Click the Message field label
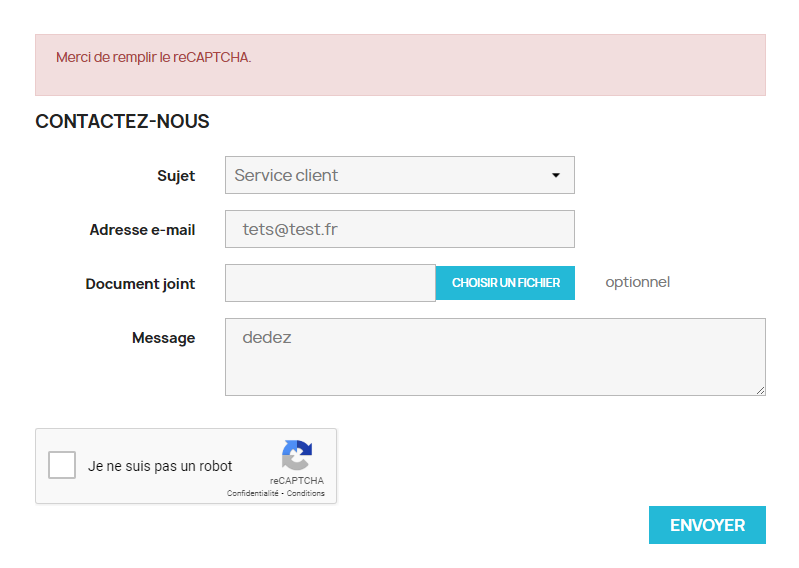 [x=163, y=338]
